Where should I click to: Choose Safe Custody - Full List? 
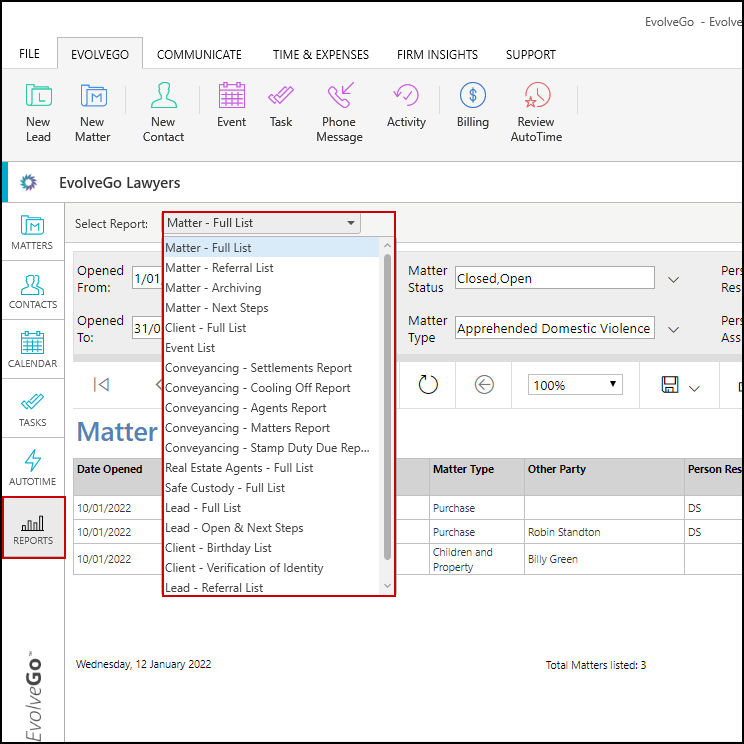point(271,487)
